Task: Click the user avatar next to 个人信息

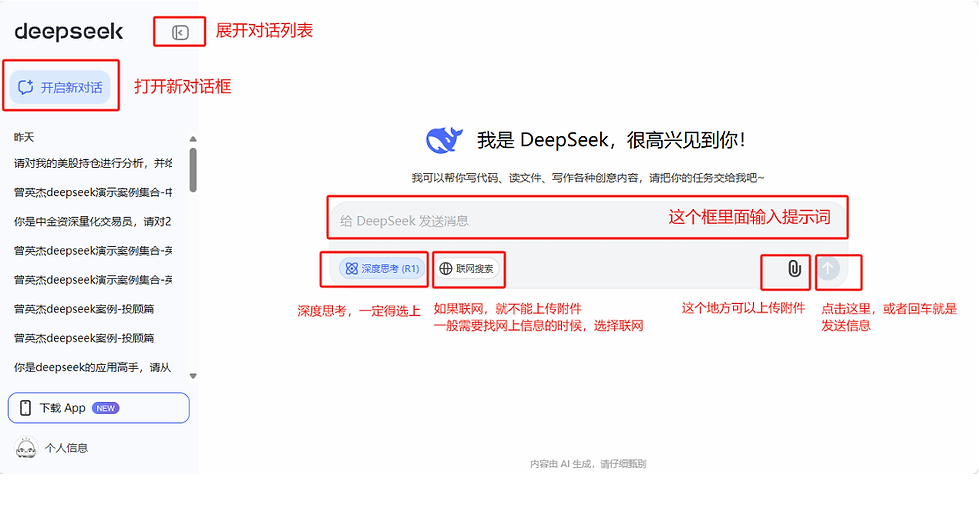Action: [26, 448]
